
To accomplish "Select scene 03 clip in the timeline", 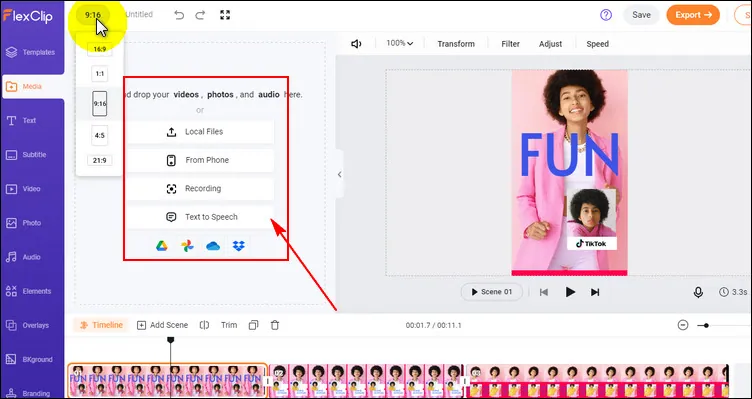I will (598, 380).
